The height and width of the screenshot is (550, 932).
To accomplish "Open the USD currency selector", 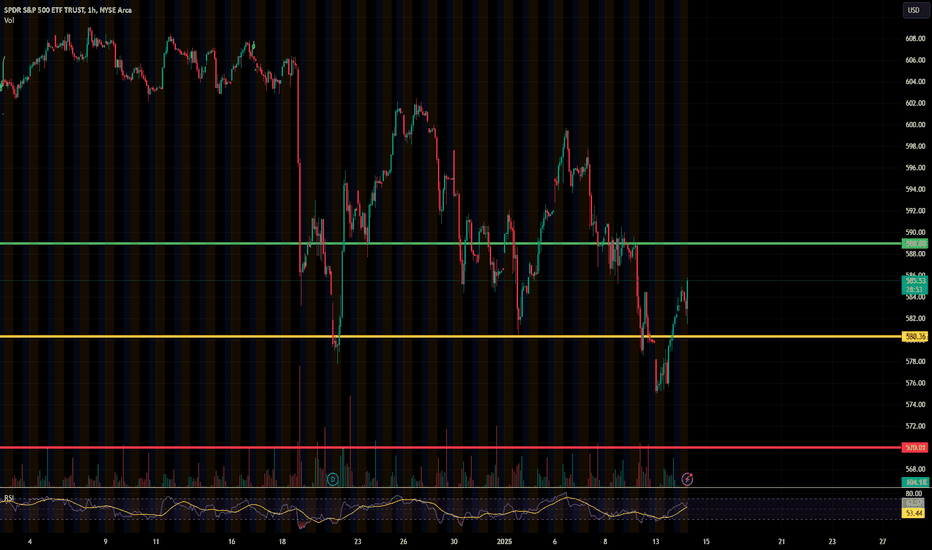I will [x=914, y=10].
